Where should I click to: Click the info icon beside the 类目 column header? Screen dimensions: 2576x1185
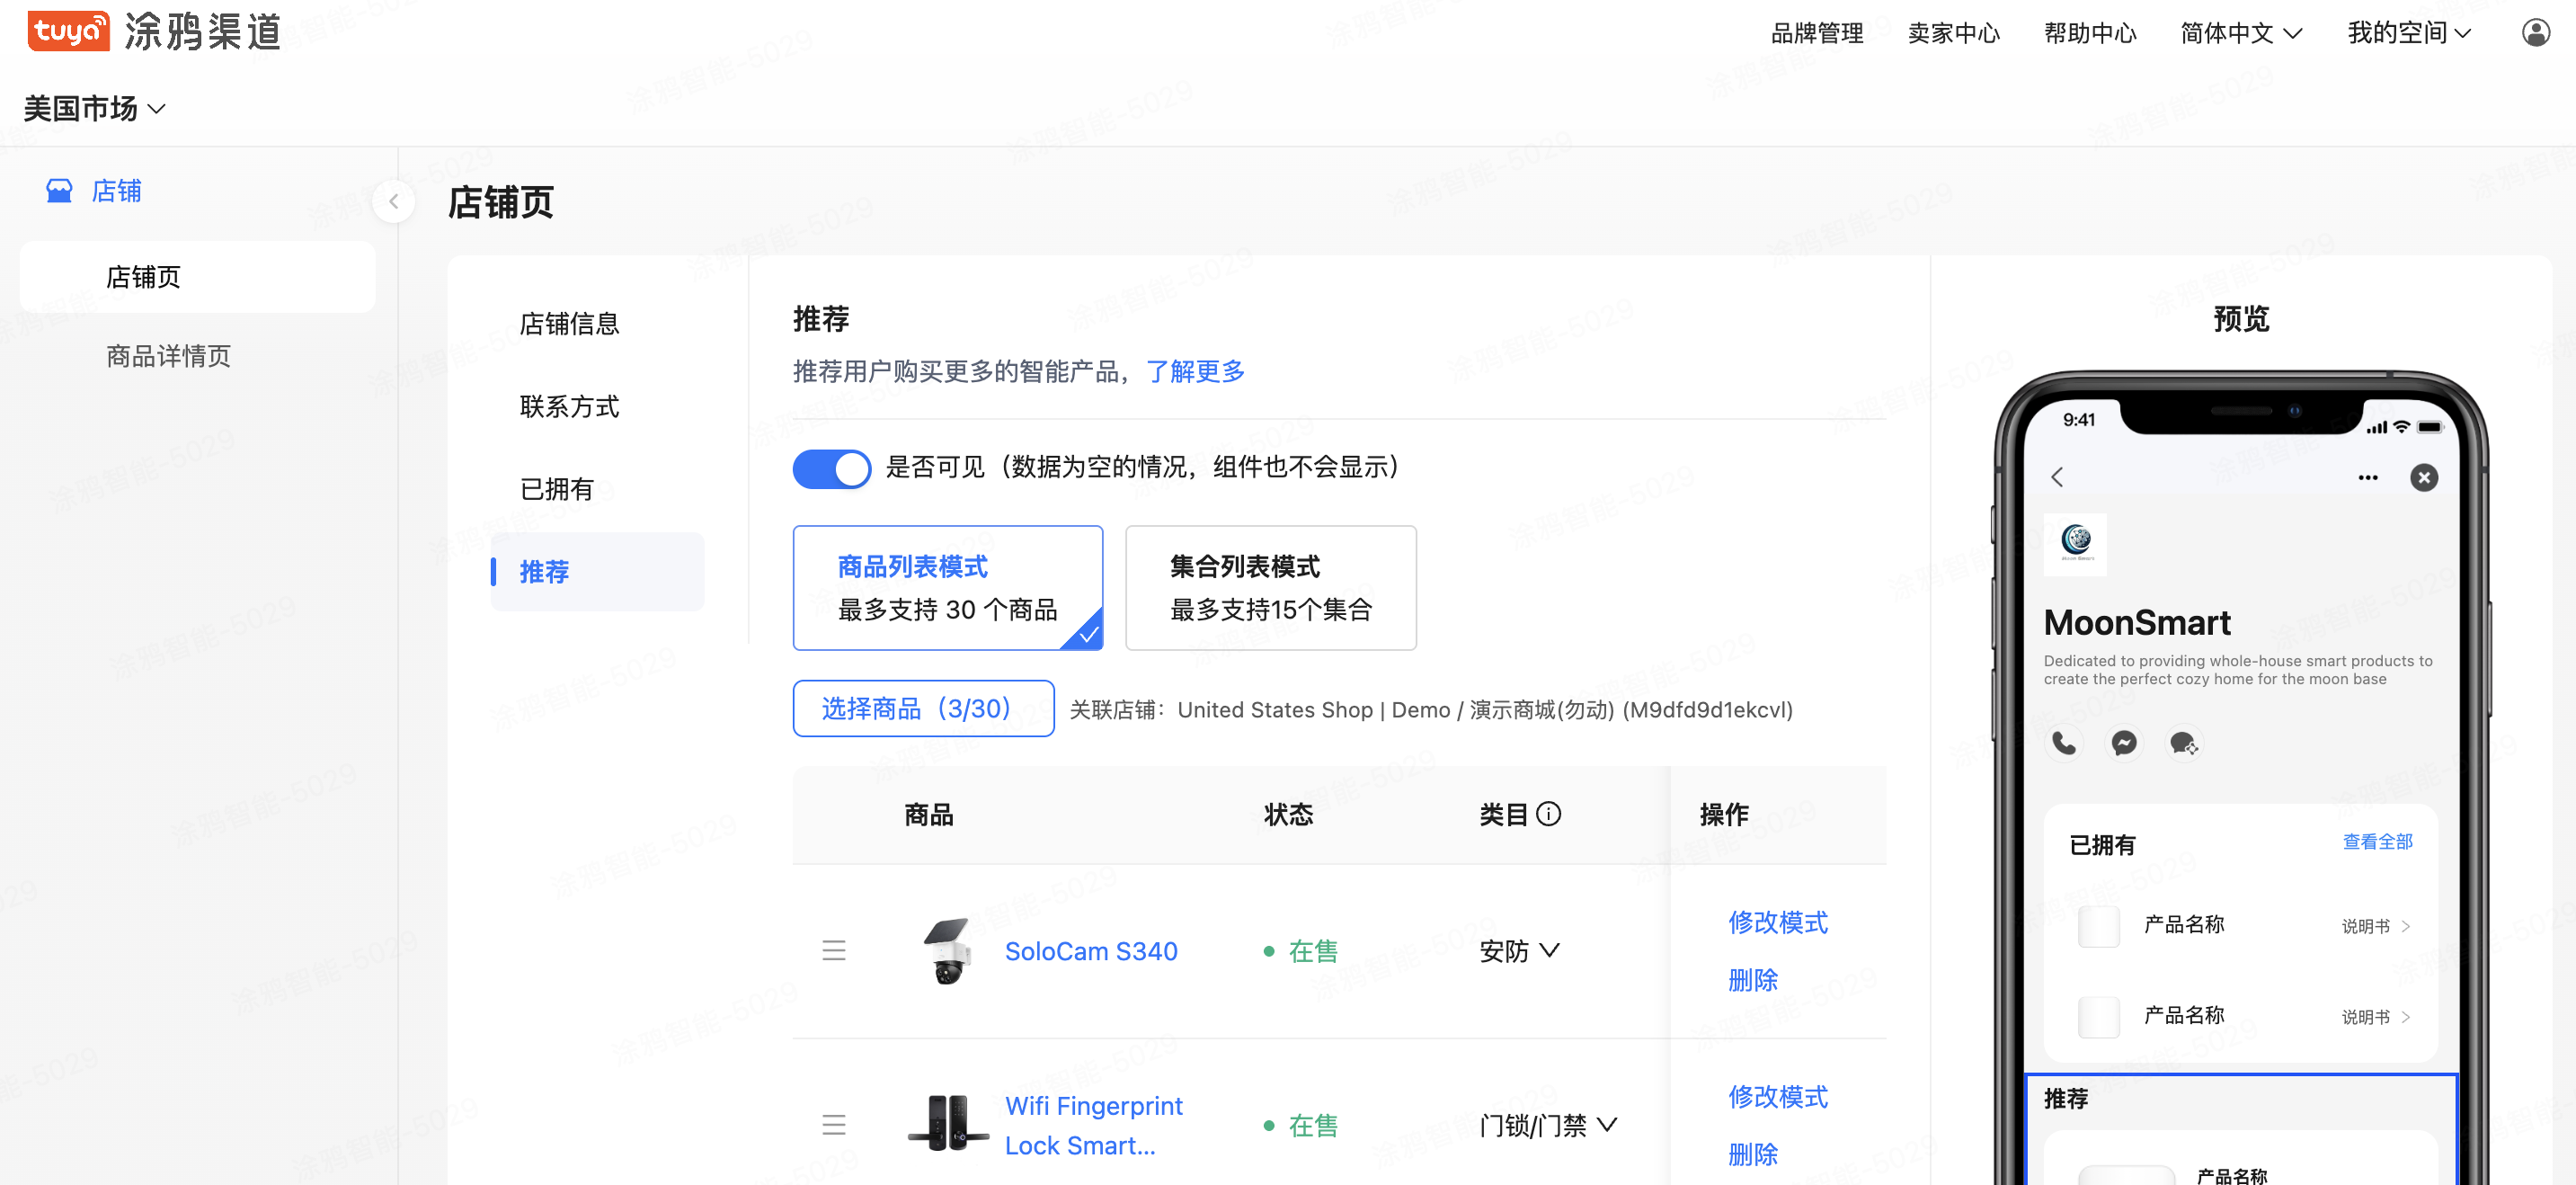1550,813
